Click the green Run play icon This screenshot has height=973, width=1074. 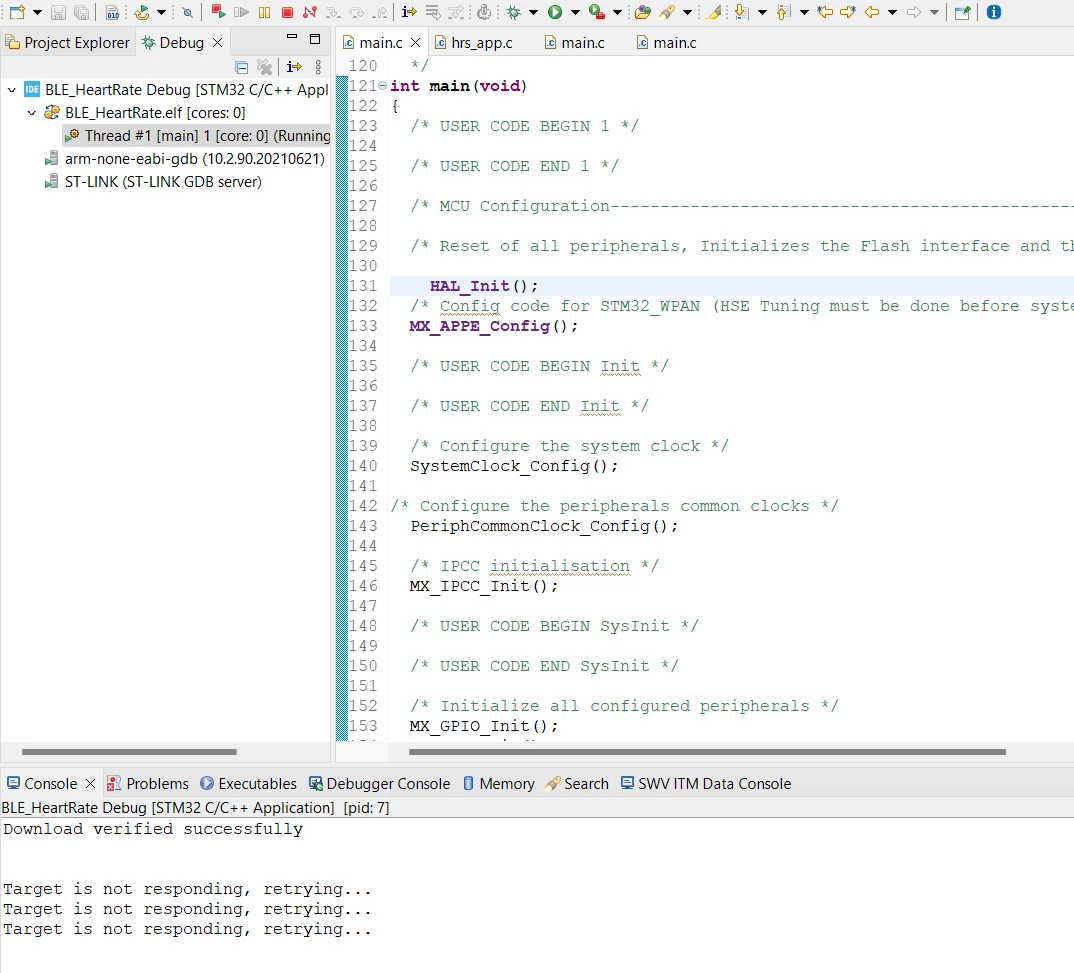(555, 12)
